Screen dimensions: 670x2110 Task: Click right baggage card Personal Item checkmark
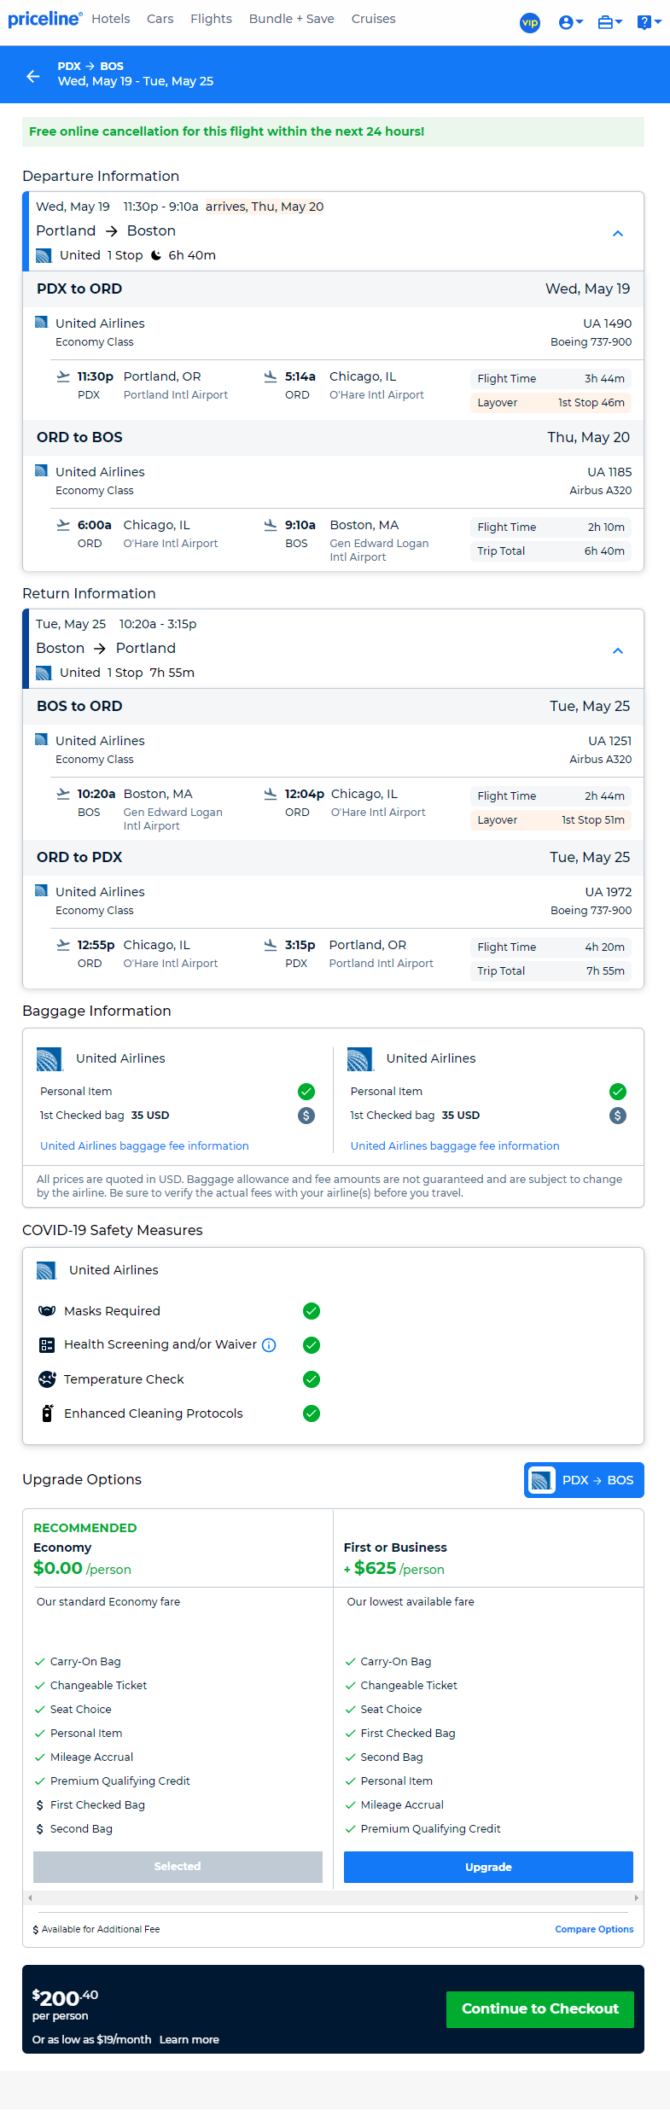coord(618,1091)
